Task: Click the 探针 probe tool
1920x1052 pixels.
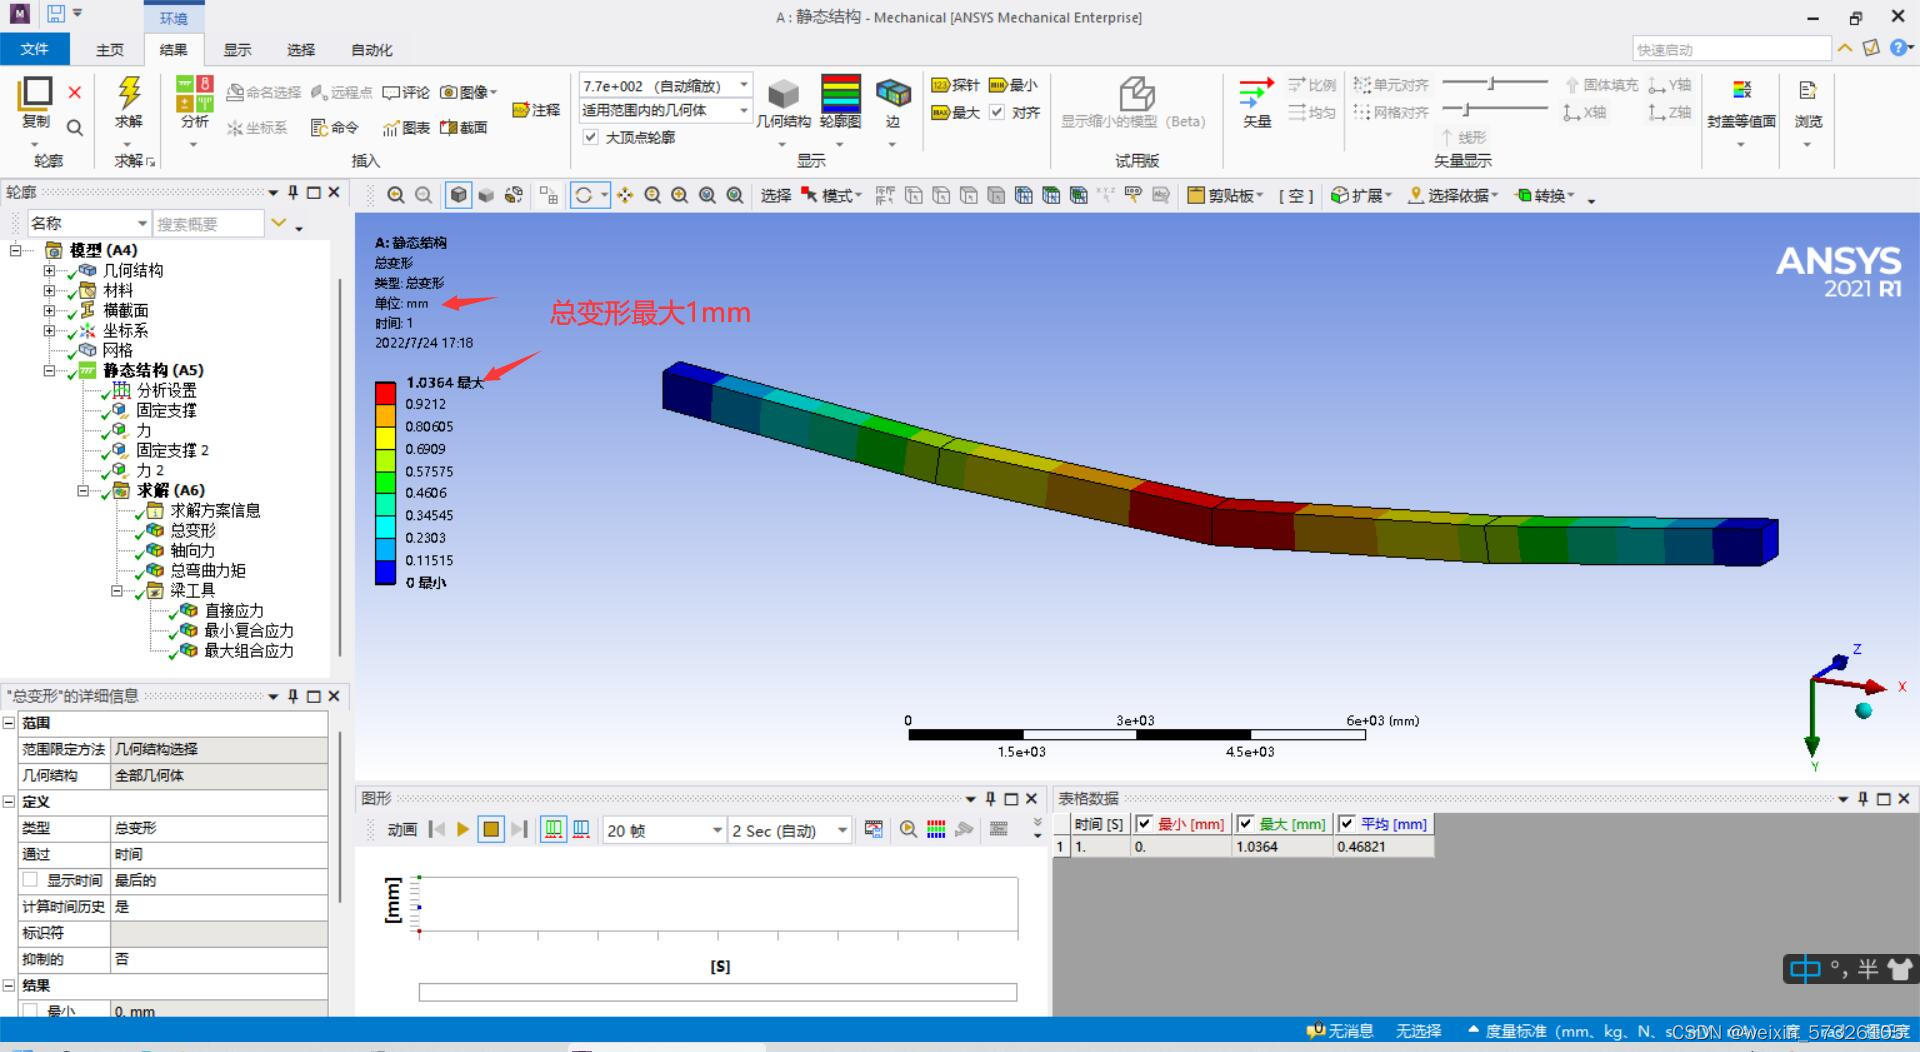Action: point(956,86)
